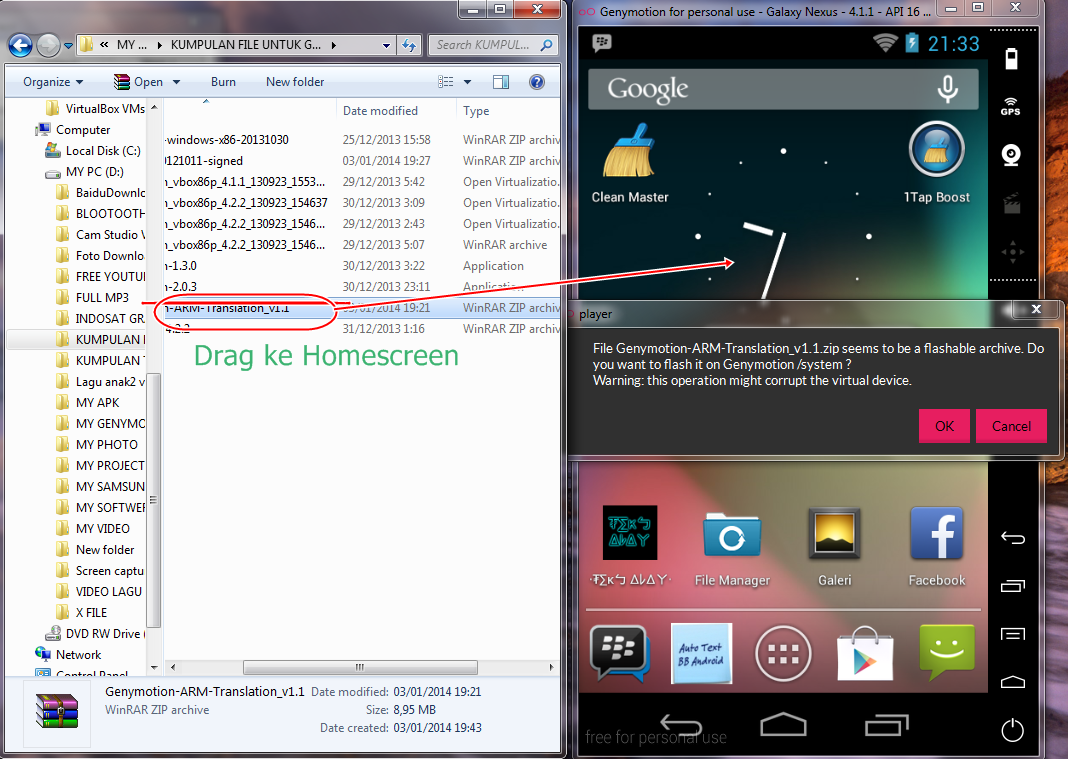
Task: Open the Android app drawer
Action: tap(783, 653)
